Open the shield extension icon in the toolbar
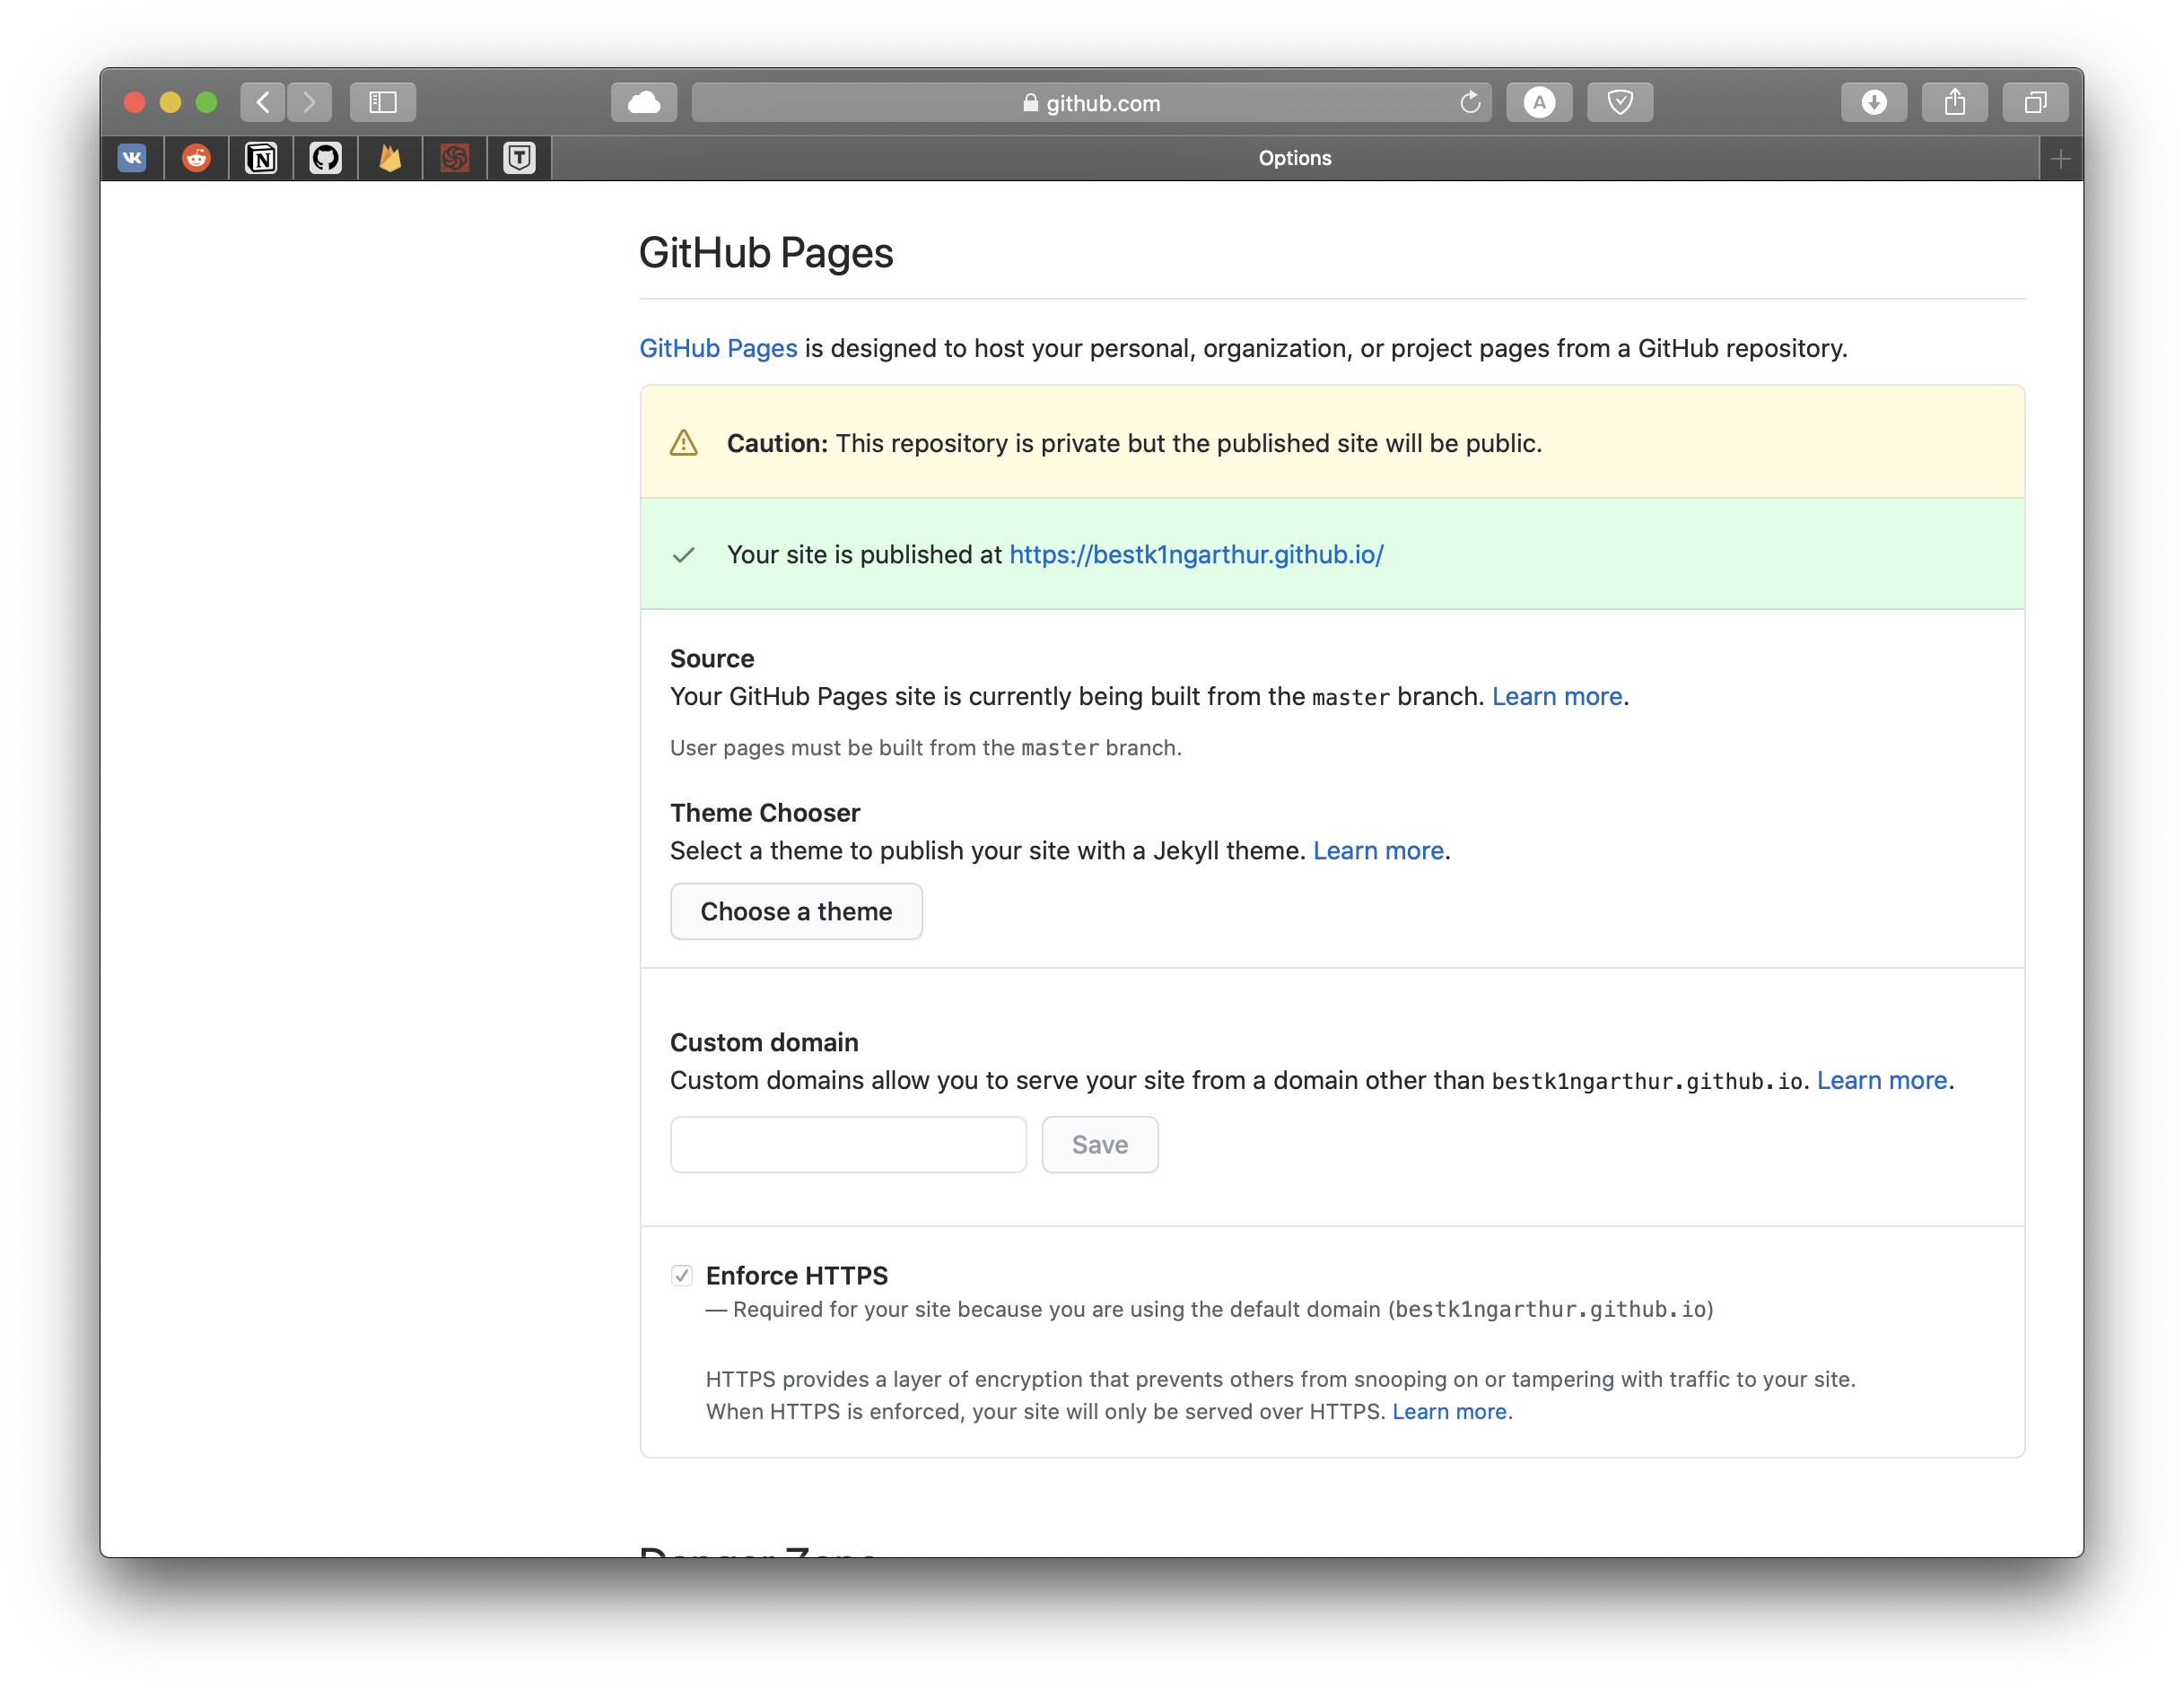The height and width of the screenshot is (1690, 2184). (x=1620, y=102)
